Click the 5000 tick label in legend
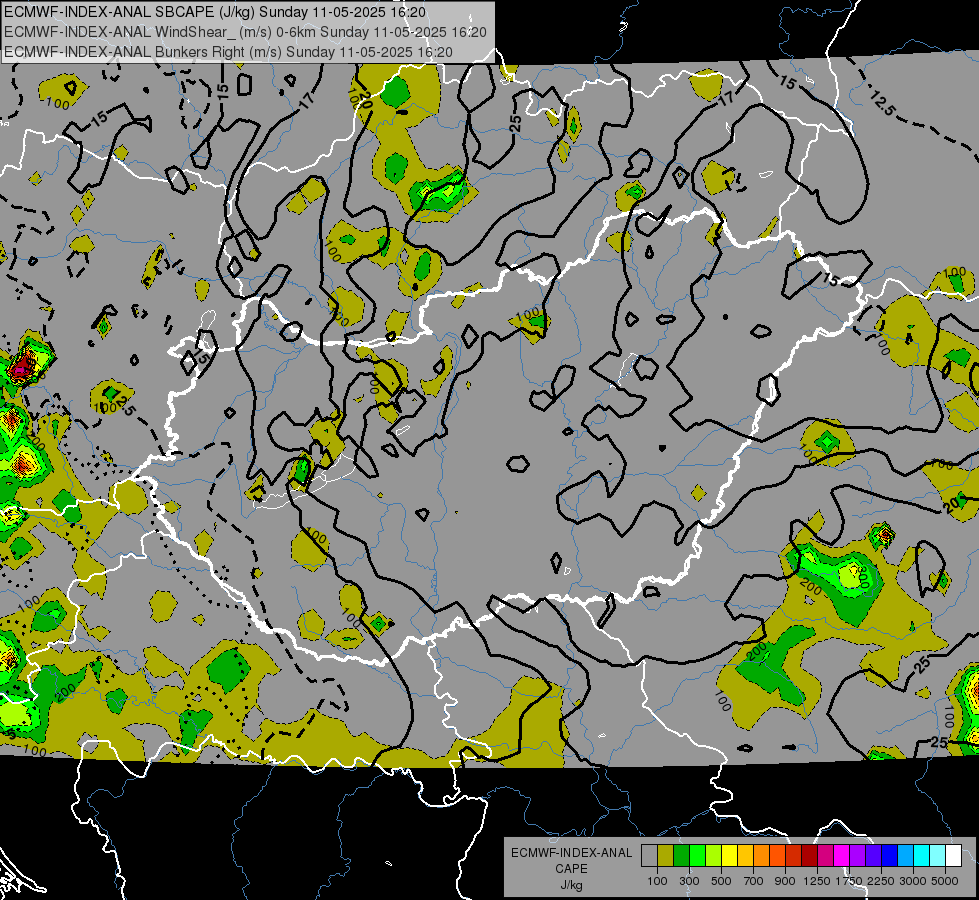The height and width of the screenshot is (900, 979). 945,881
